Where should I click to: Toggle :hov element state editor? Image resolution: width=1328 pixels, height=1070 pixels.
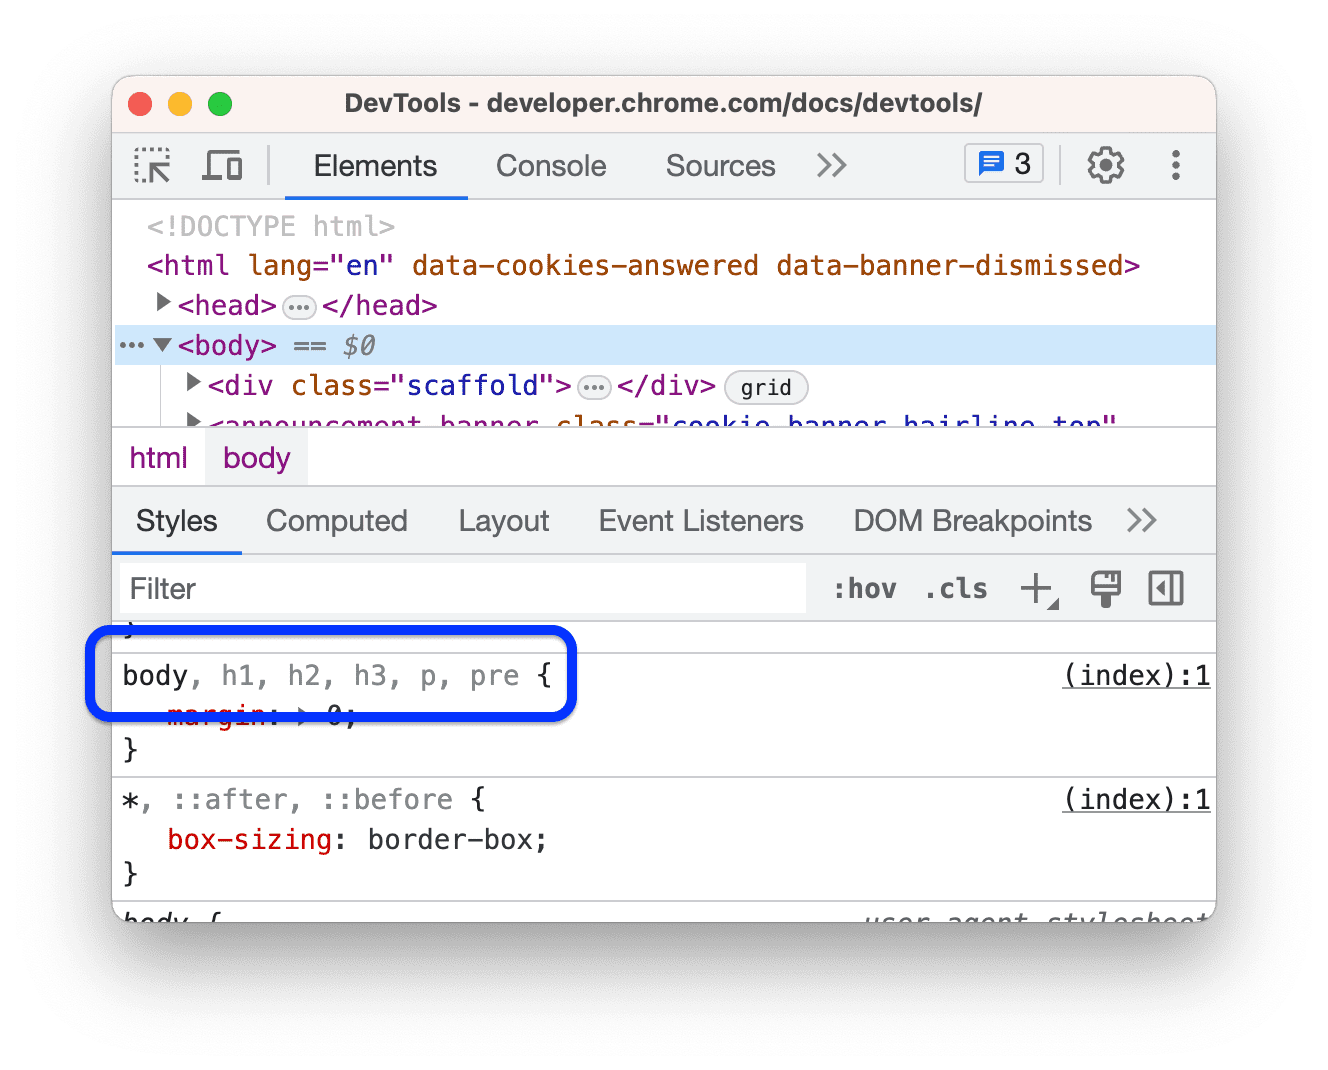tap(864, 589)
